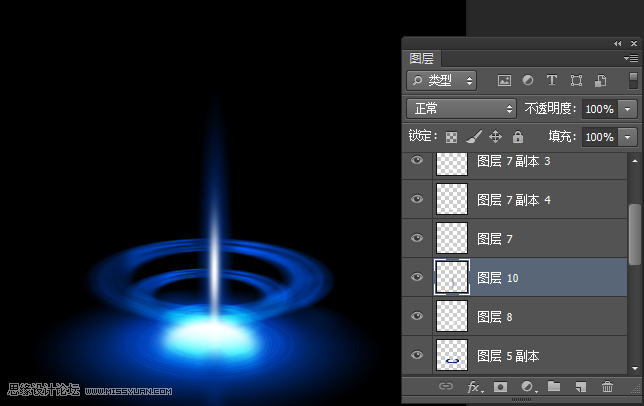The image size is (644, 406).
Task: Open the 填充 fill slider arrow
Action: 628,137
